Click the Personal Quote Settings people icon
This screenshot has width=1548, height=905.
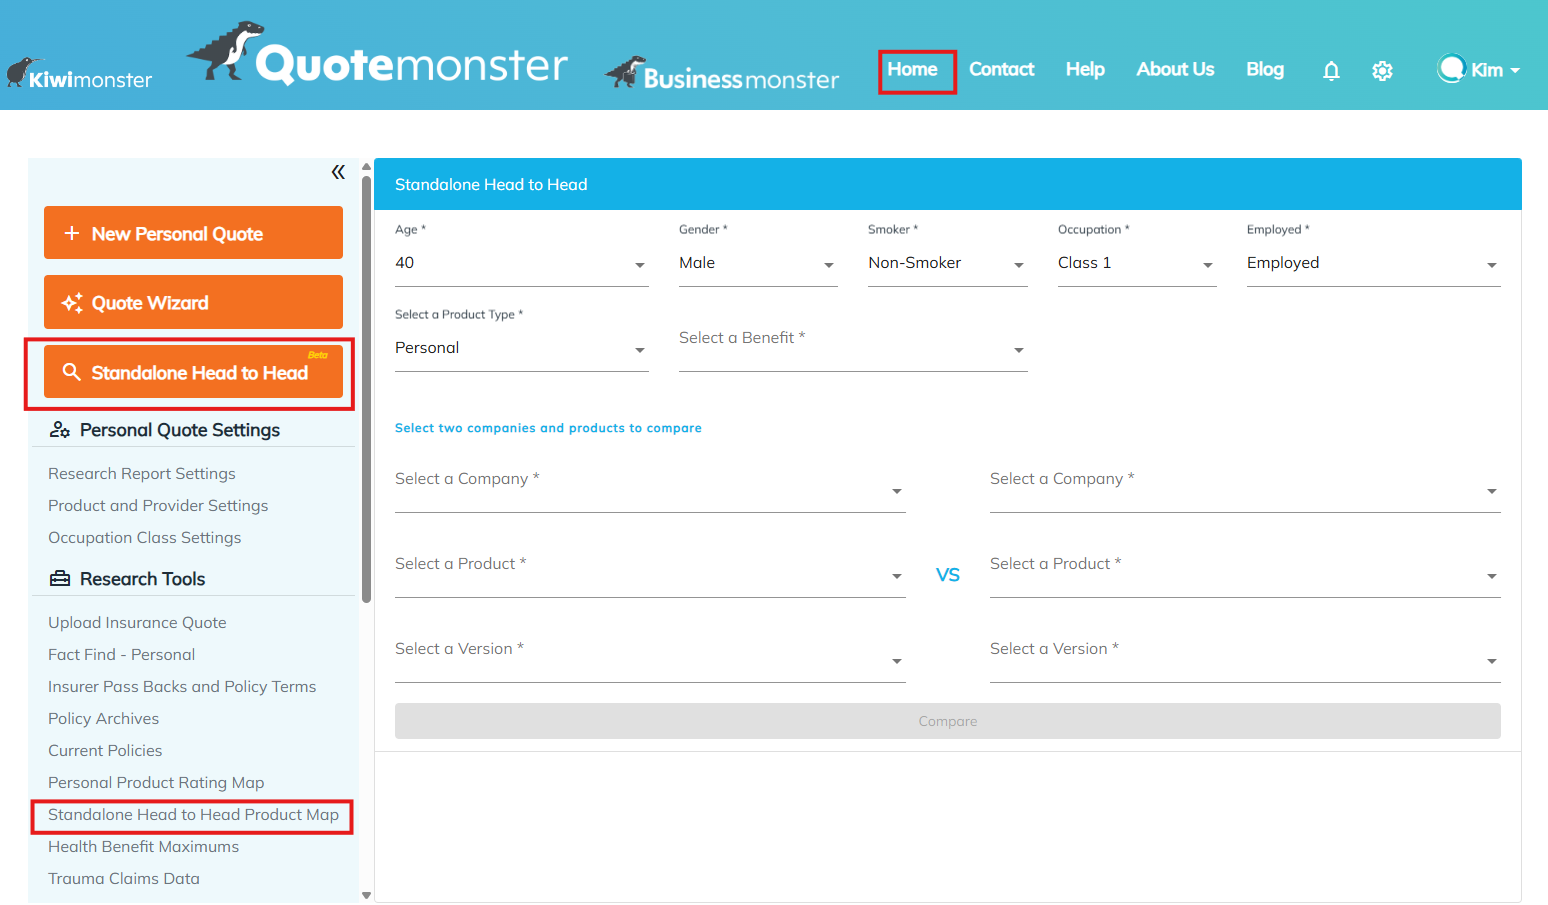click(60, 430)
